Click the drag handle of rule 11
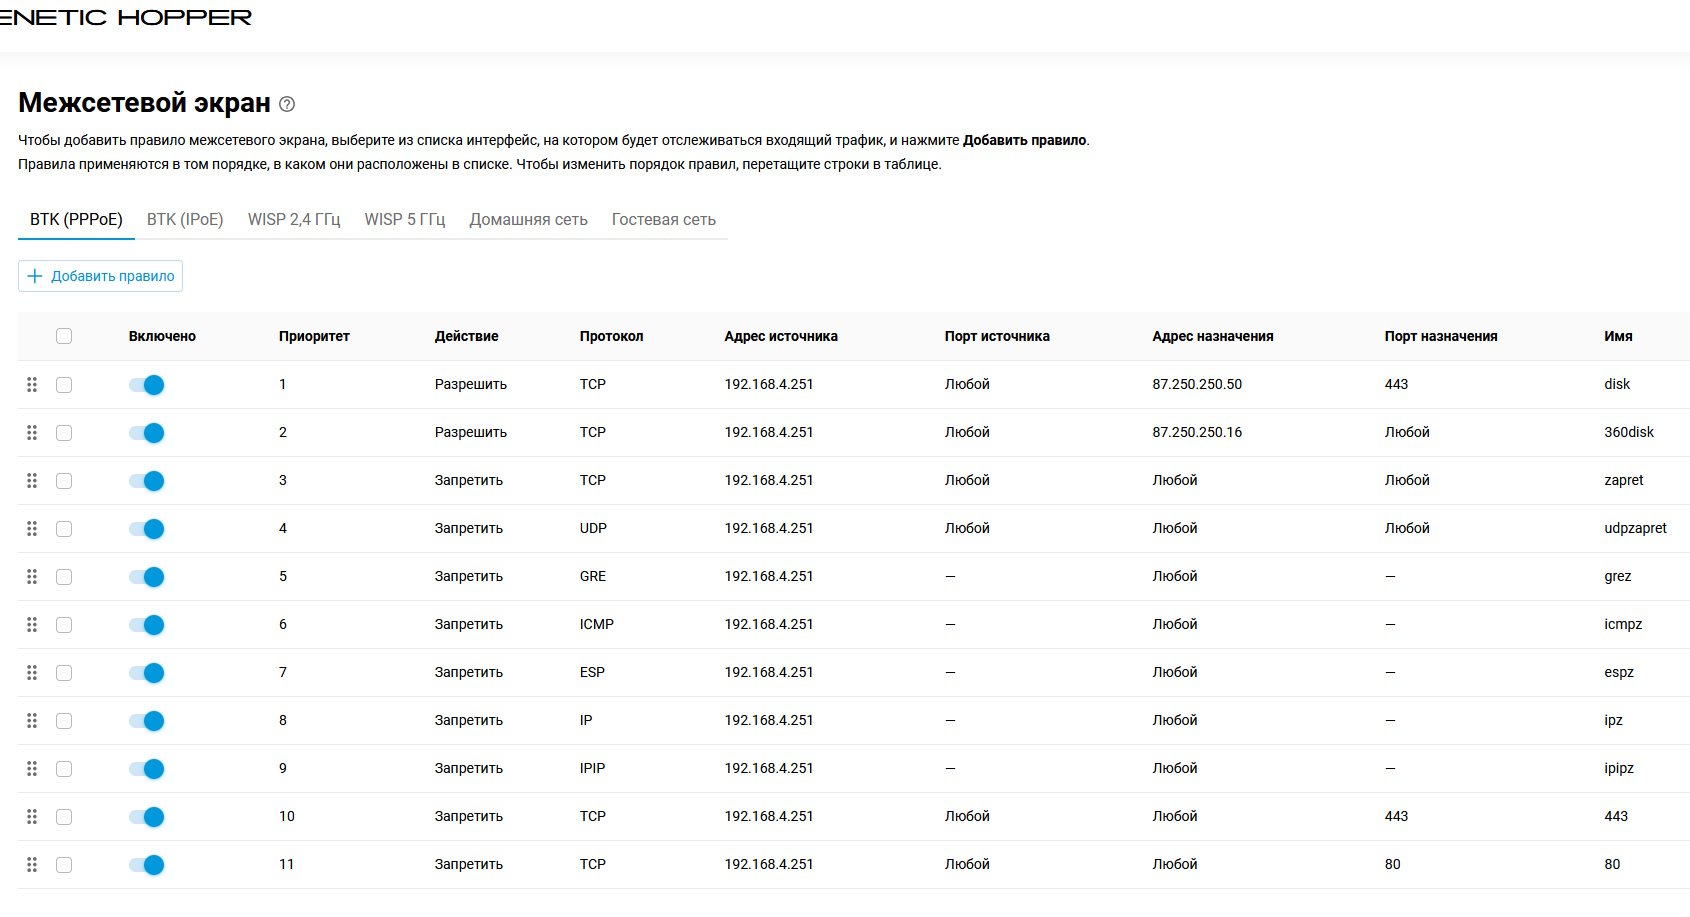Viewport: 1690px width, 917px height. click(x=32, y=865)
